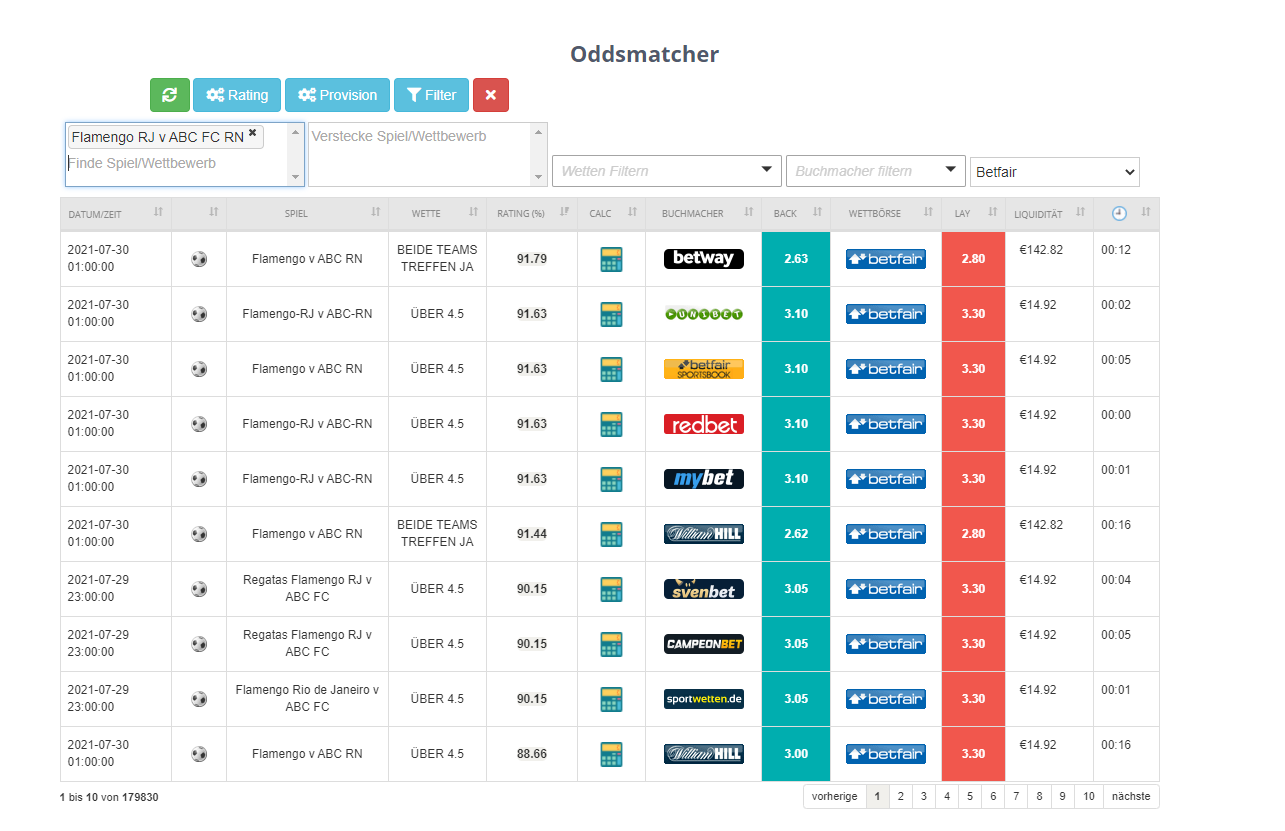Click the Unibet bookmaker logo
The width and height of the screenshot is (1285, 831).
pyautogui.click(x=704, y=314)
